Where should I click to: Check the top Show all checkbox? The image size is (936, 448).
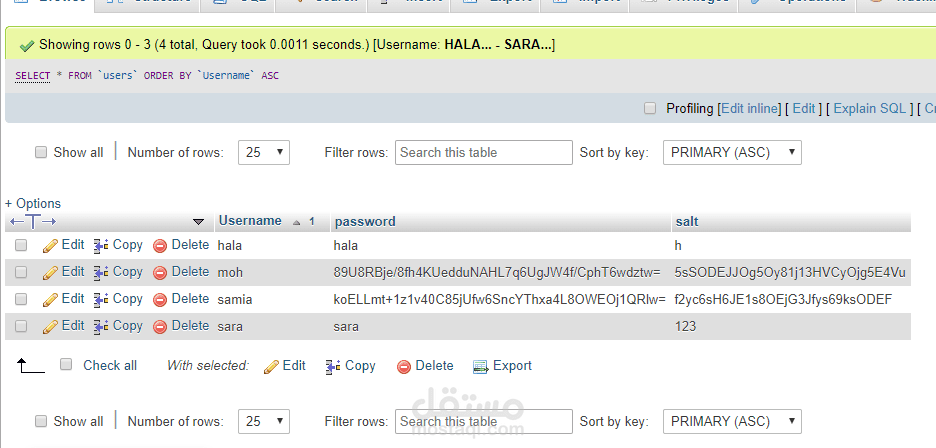point(41,152)
